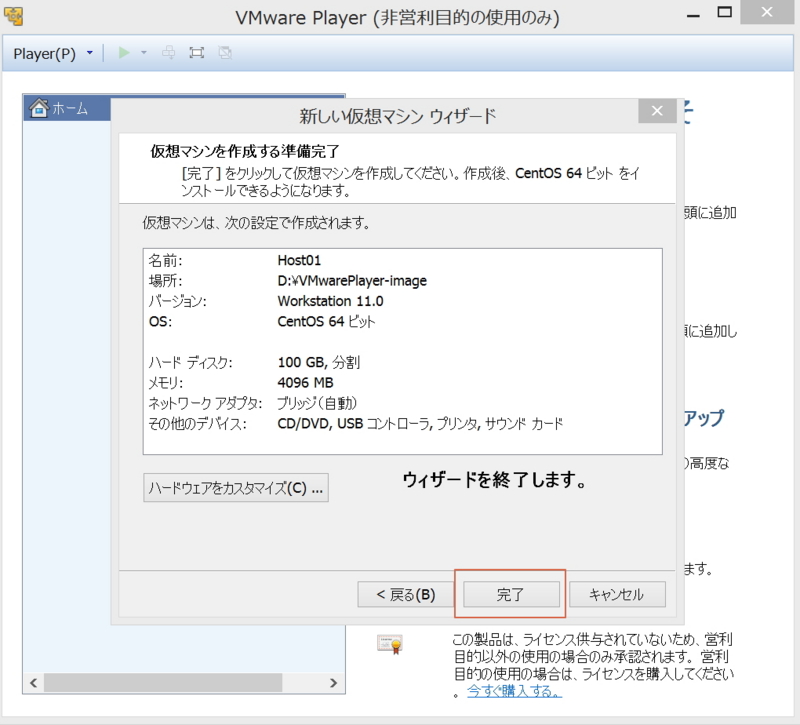The width and height of the screenshot is (800, 725).
Task: Click the CD/DVD, USB コントローラ devices value
Action: click(x=420, y=423)
